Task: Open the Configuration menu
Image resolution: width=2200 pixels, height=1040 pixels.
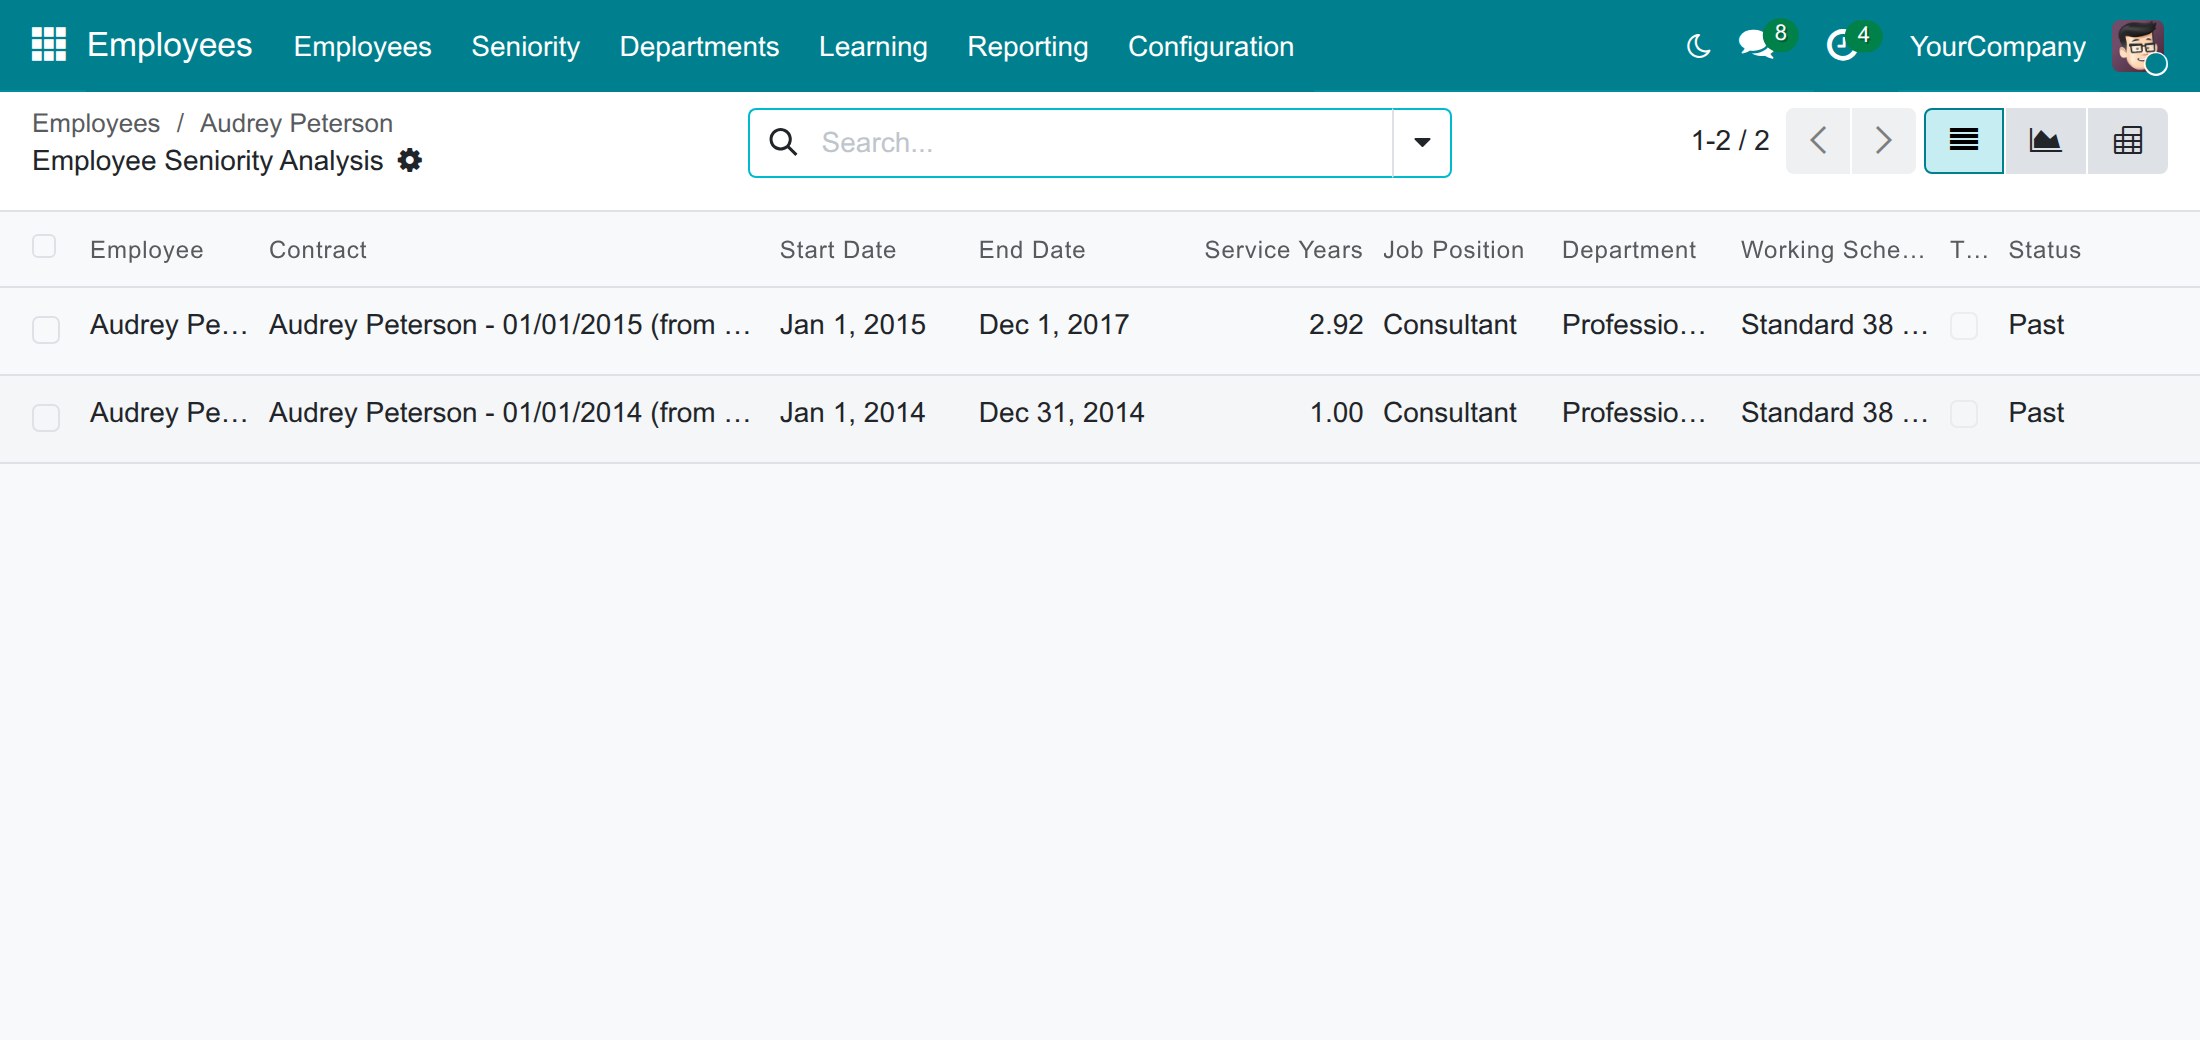Action: coord(1211,46)
